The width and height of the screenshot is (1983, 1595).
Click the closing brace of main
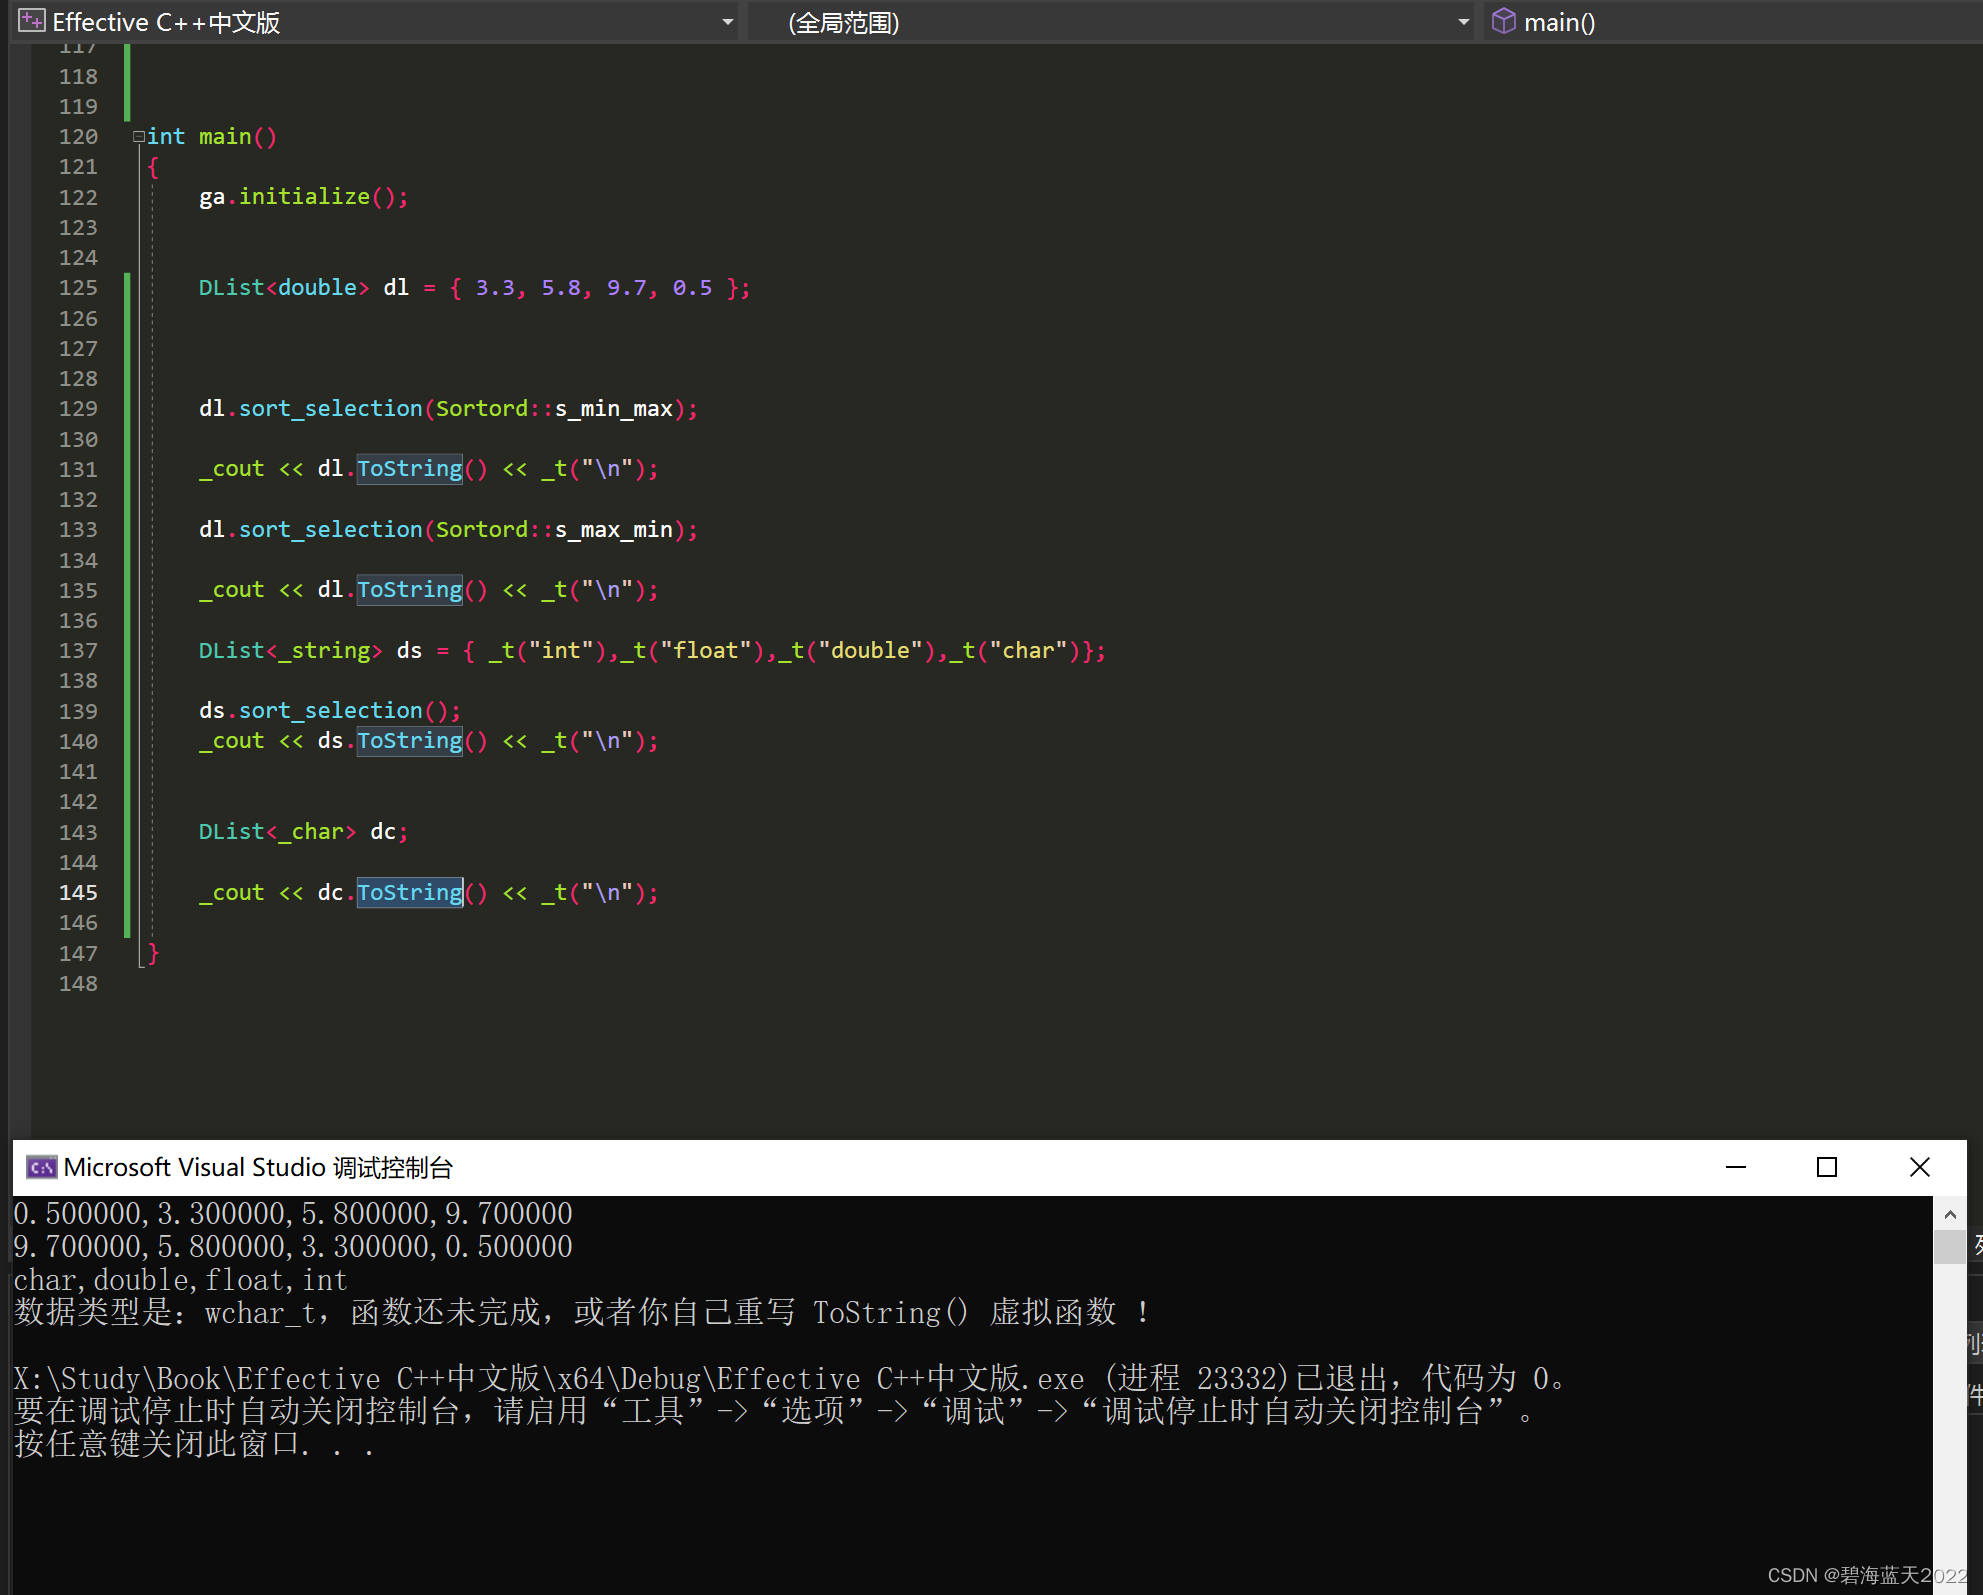click(153, 953)
